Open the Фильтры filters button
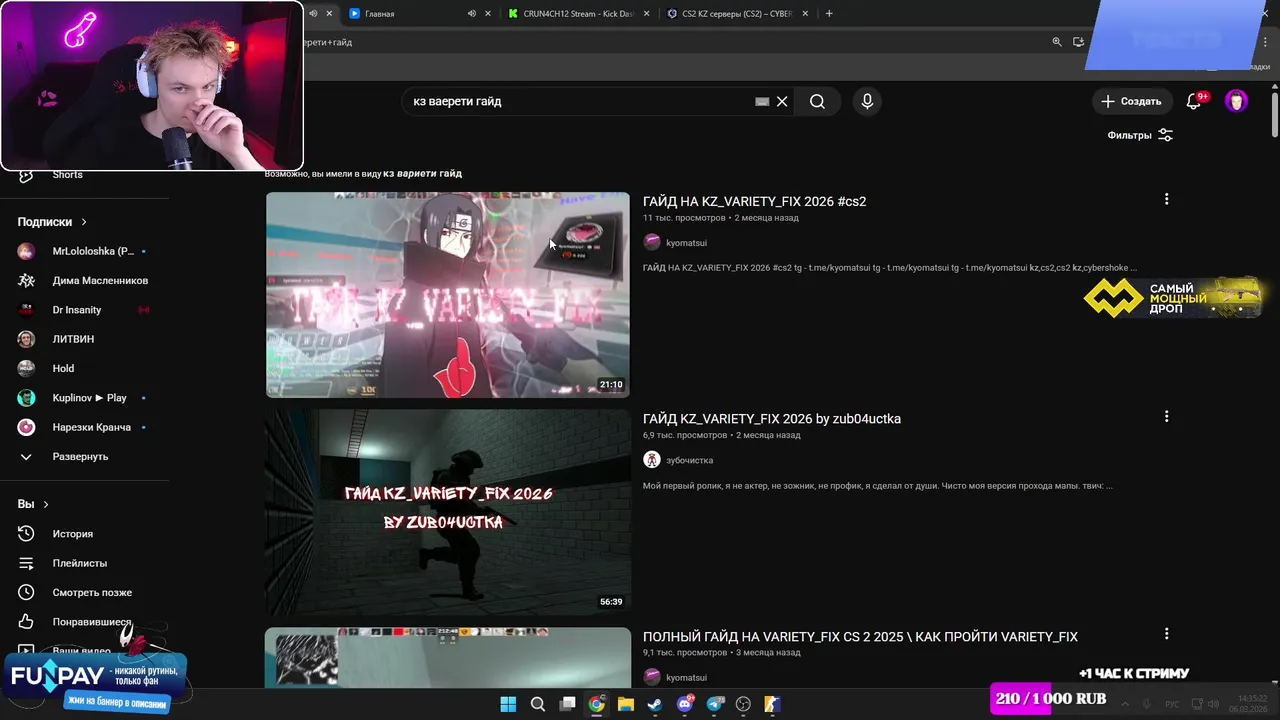The height and width of the screenshot is (720, 1280). coord(1140,135)
